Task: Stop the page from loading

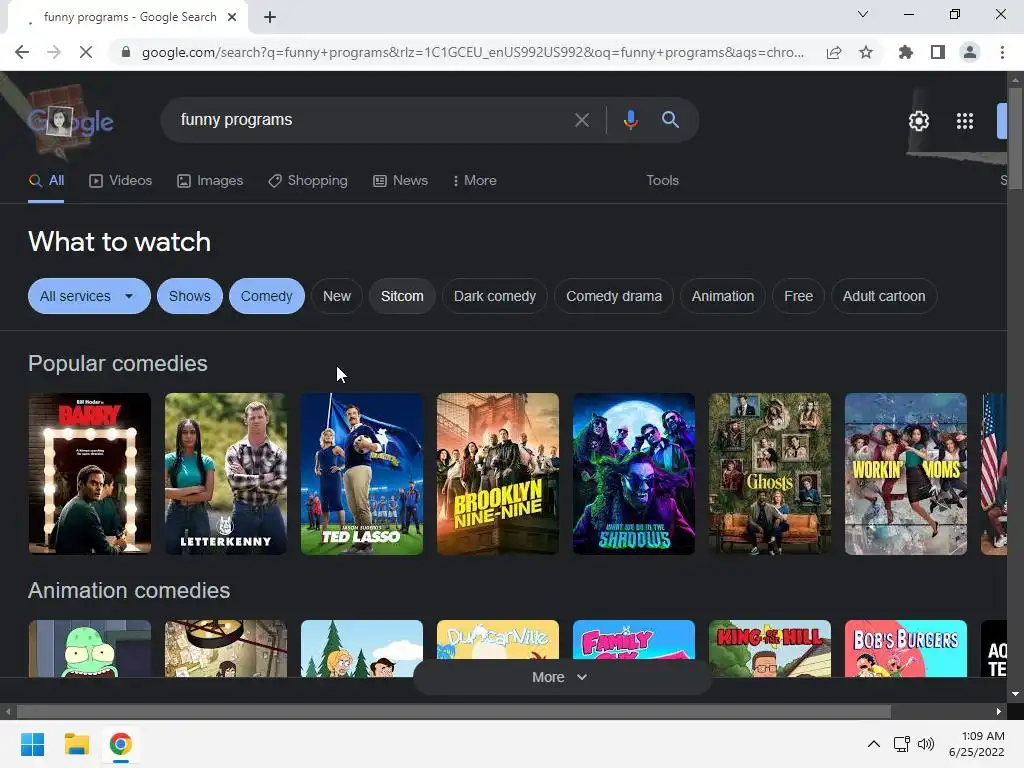Action: [x=86, y=52]
